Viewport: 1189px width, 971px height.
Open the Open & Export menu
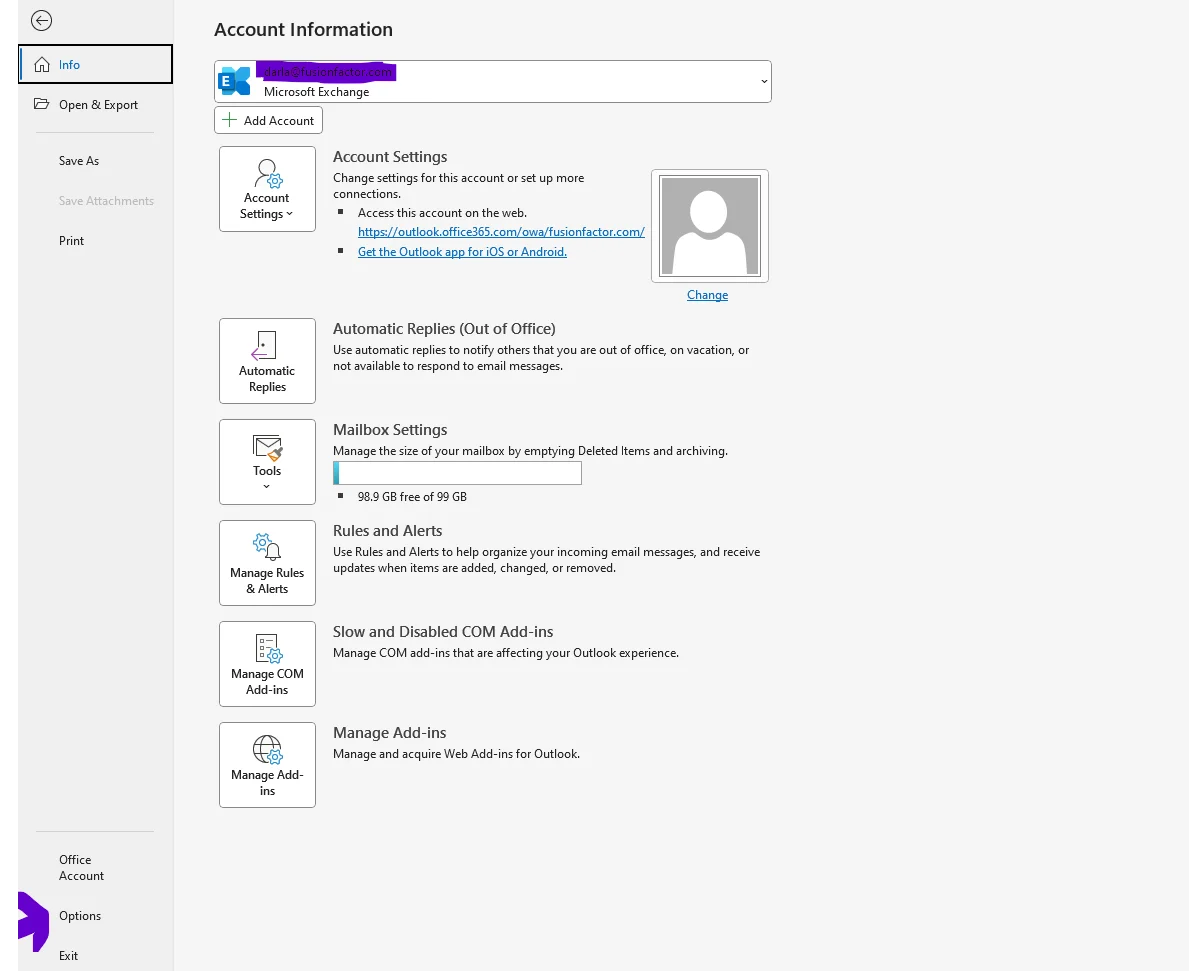[x=96, y=105]
